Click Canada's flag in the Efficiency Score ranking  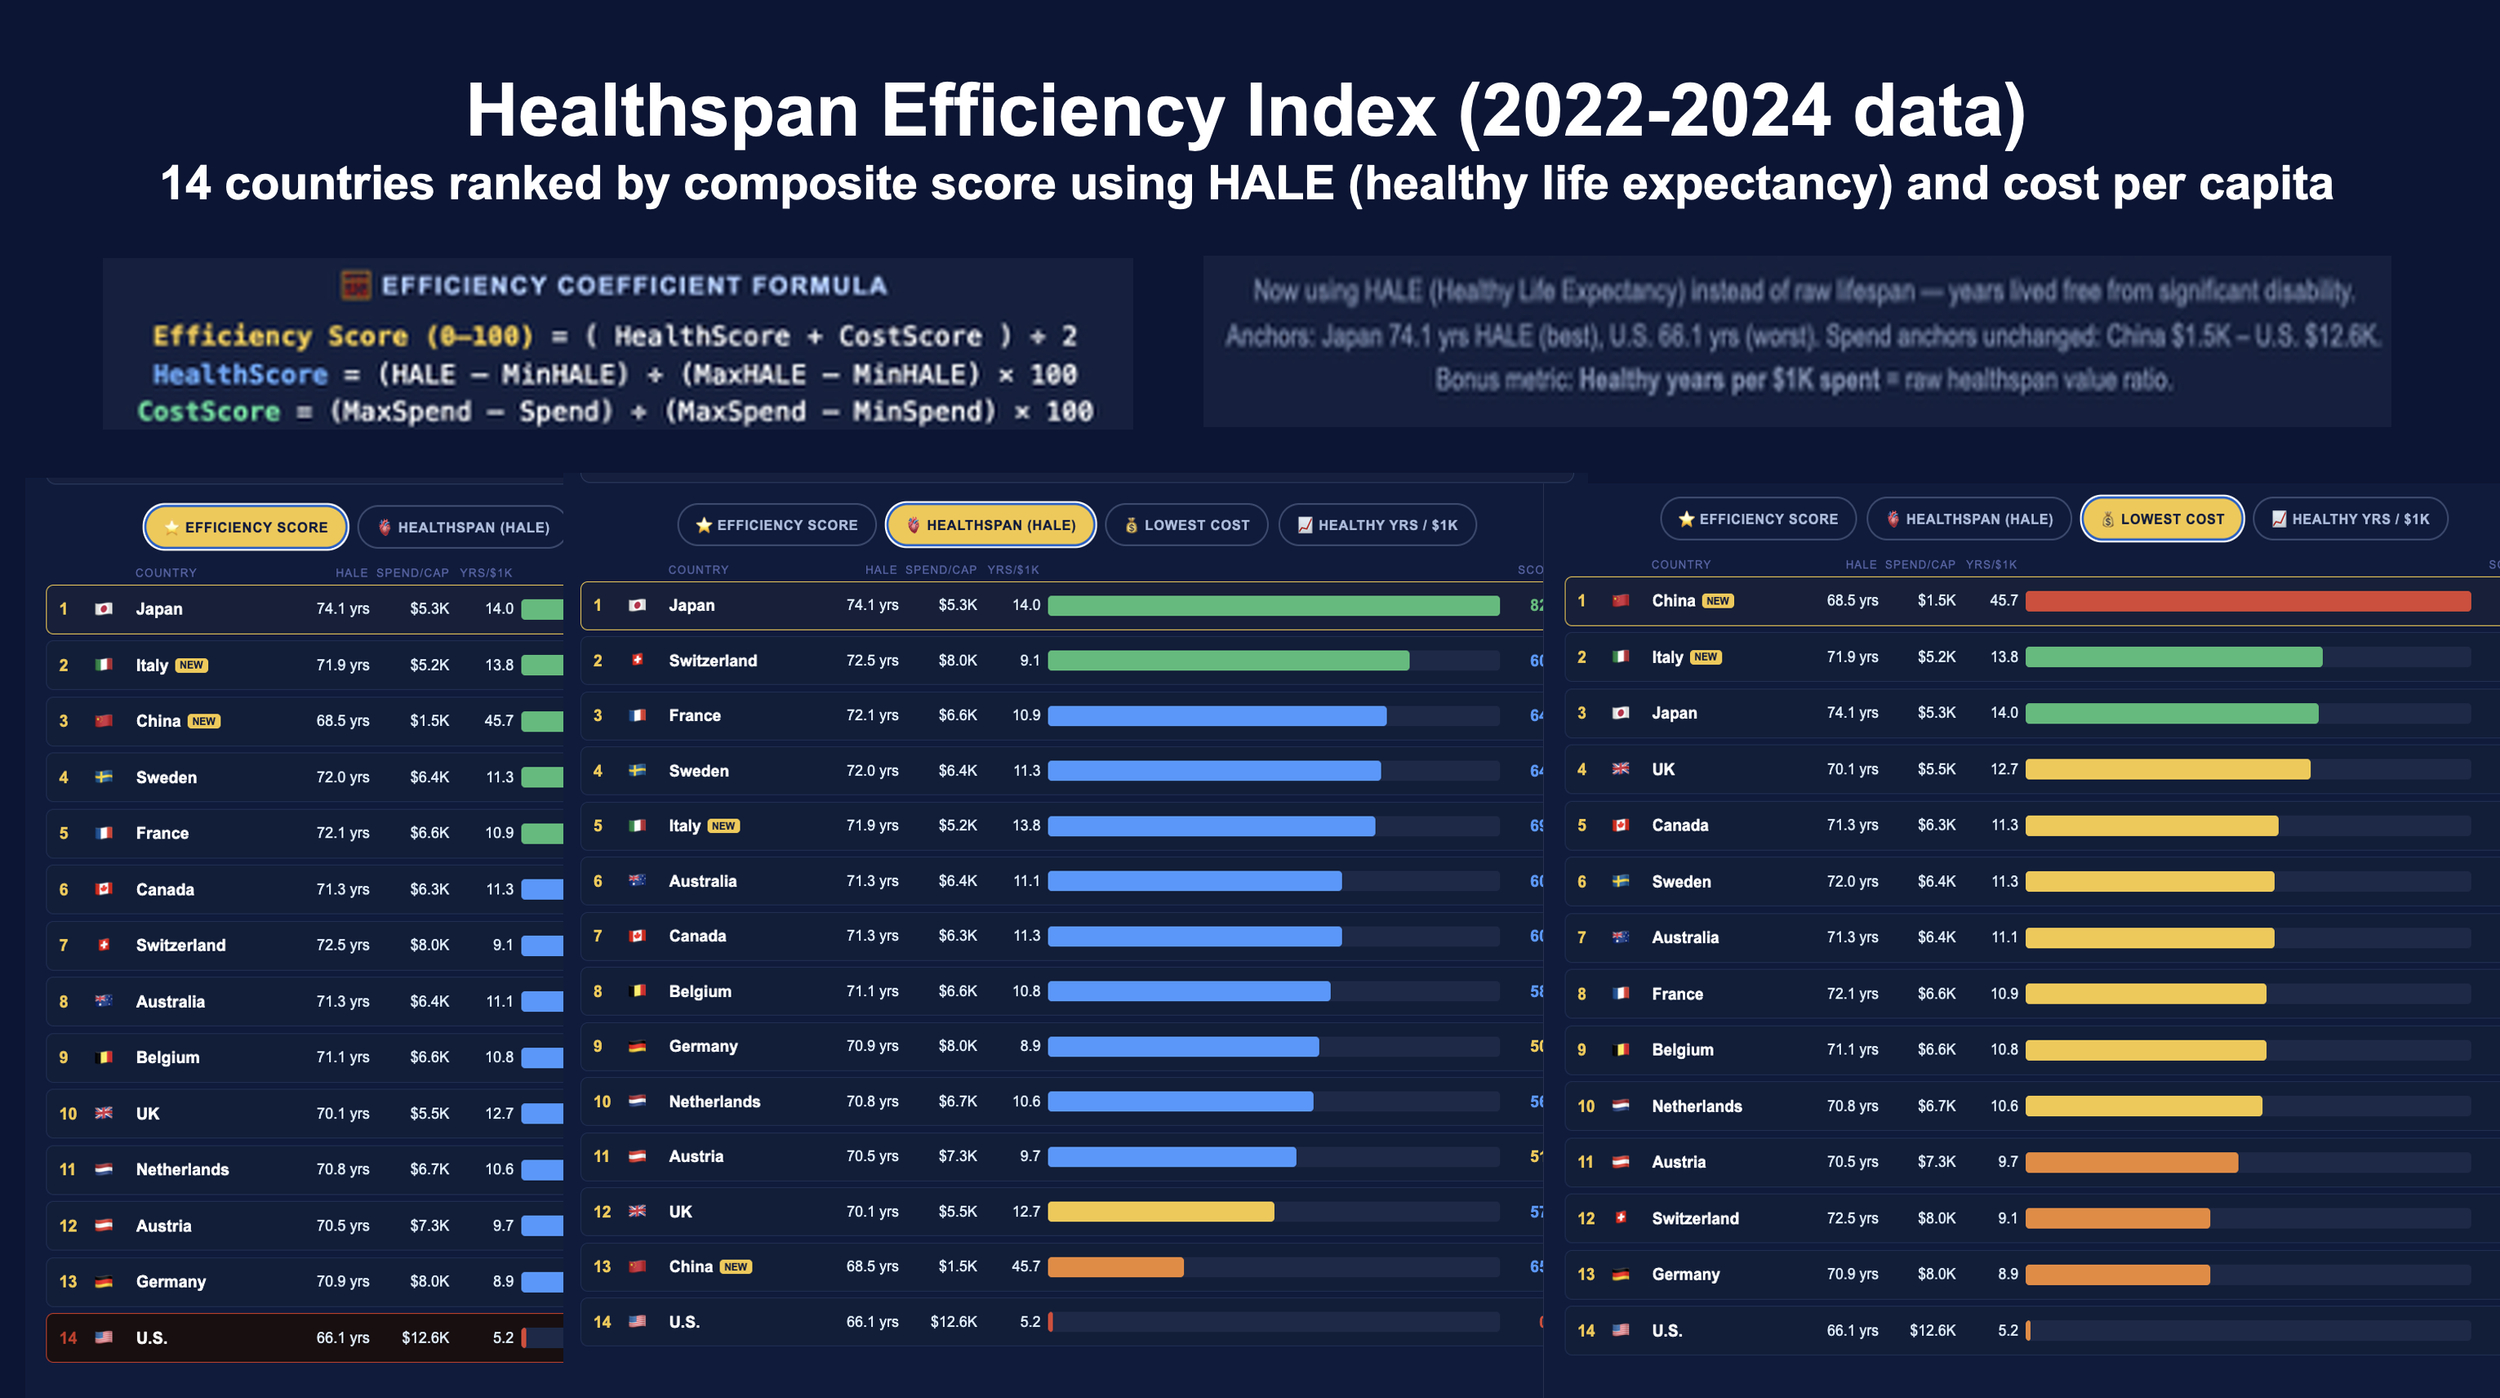103,889
